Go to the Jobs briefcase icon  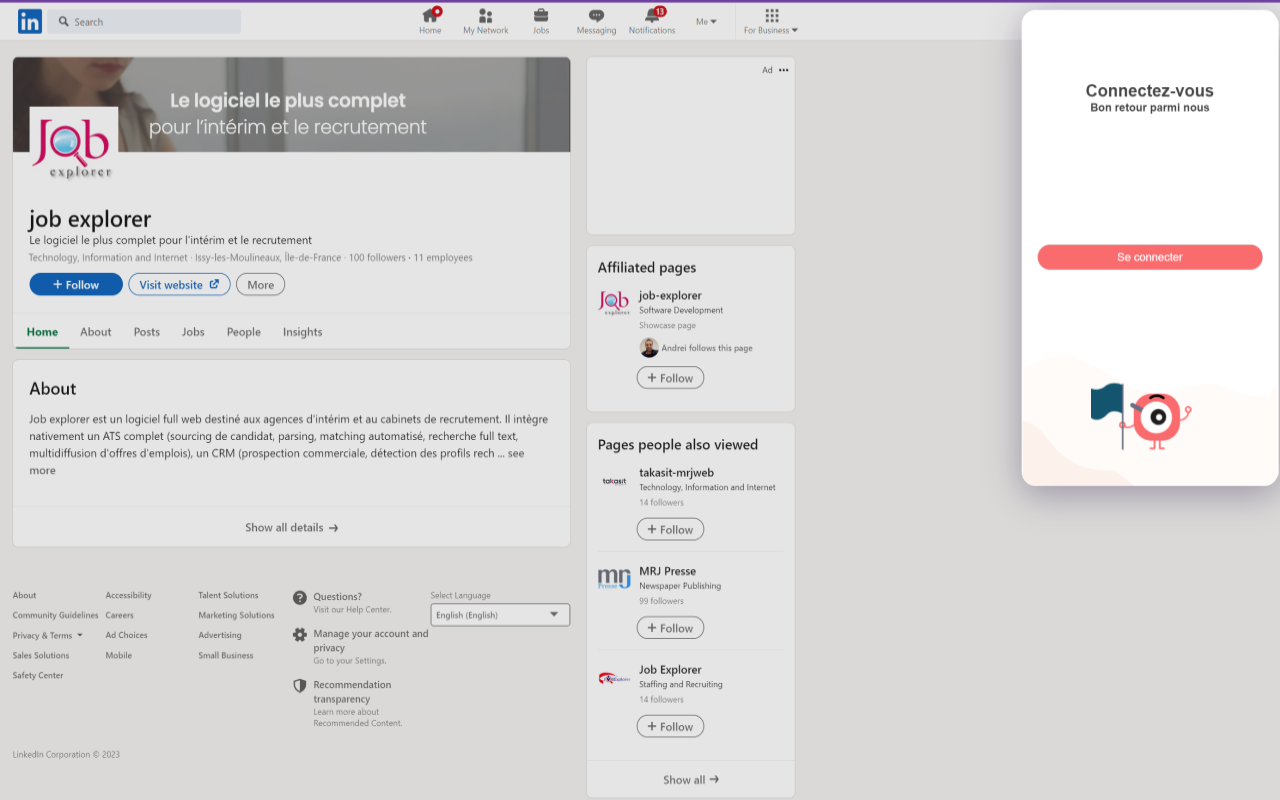tap(540, 16)
